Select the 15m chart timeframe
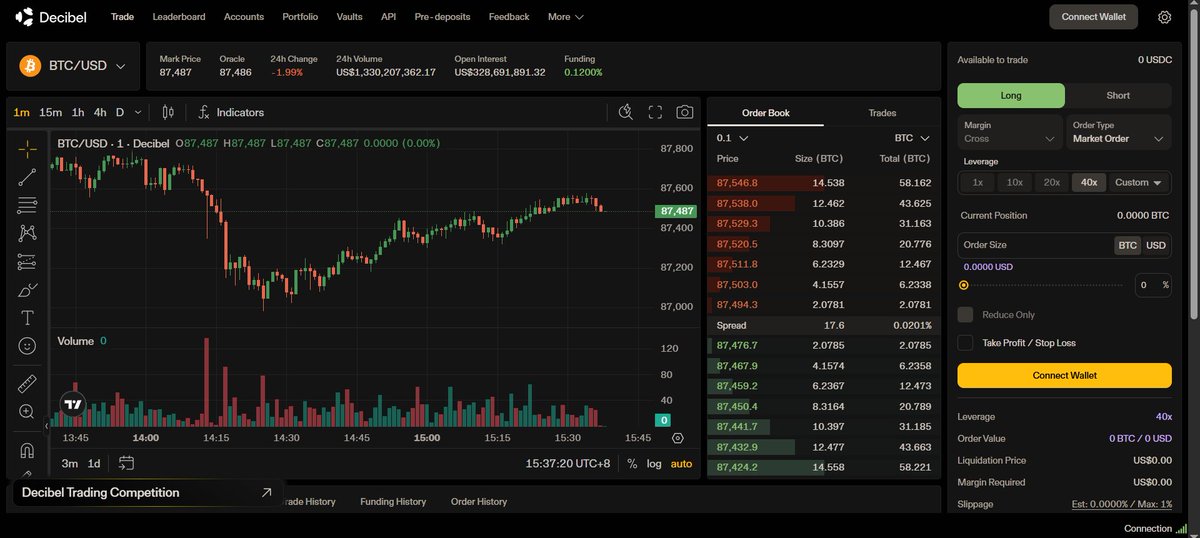 (50, 112)
